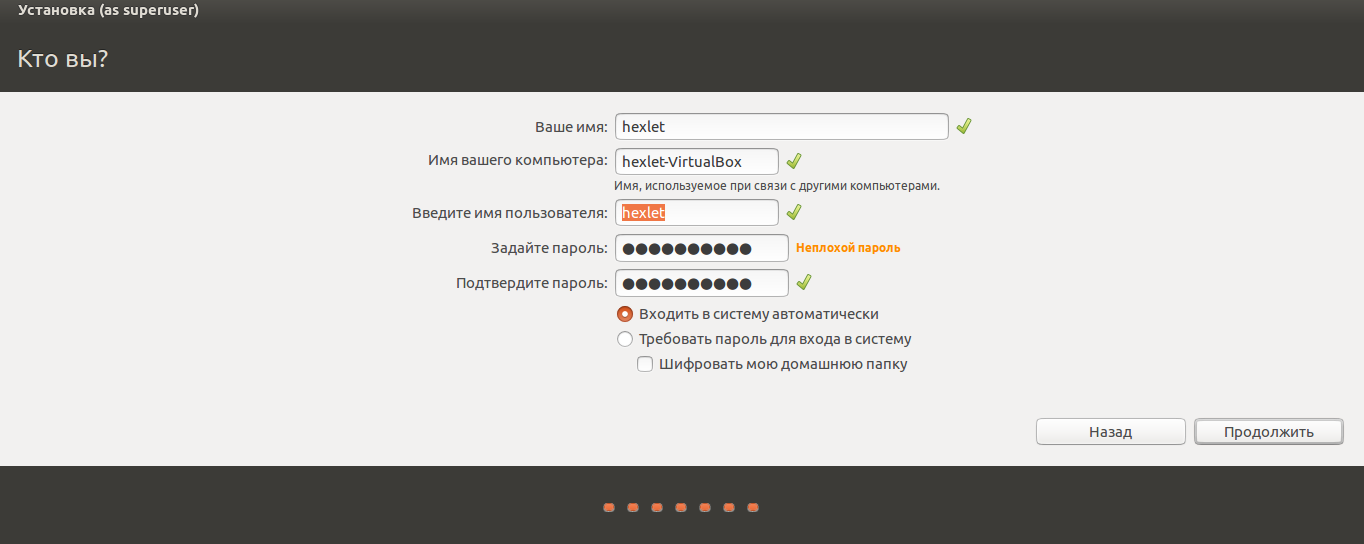
Task: Select 'Требовать пароль для входа в систему'
Action: (625, 339)
